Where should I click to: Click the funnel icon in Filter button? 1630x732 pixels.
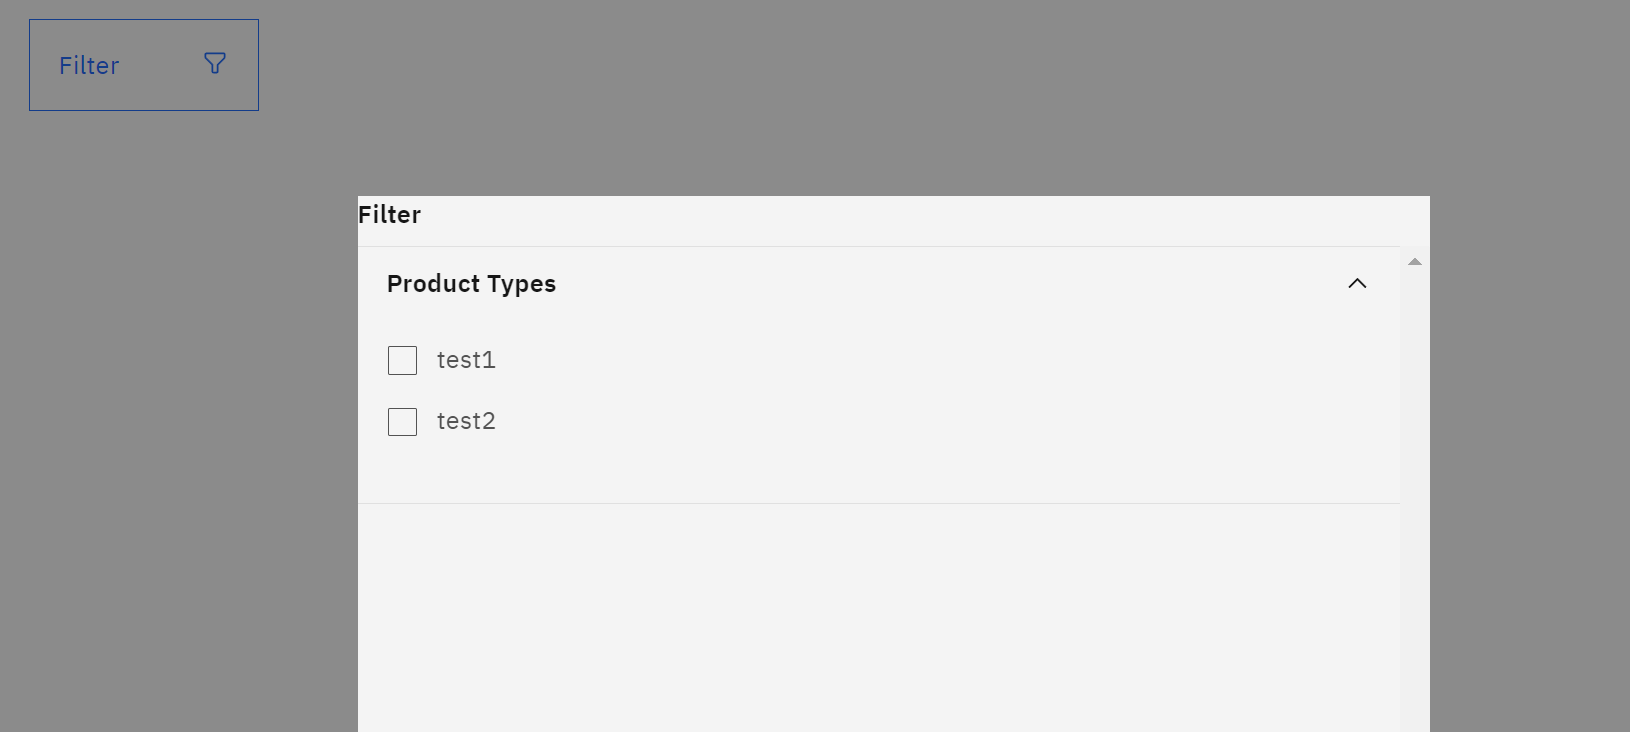(x=215, y=64)
